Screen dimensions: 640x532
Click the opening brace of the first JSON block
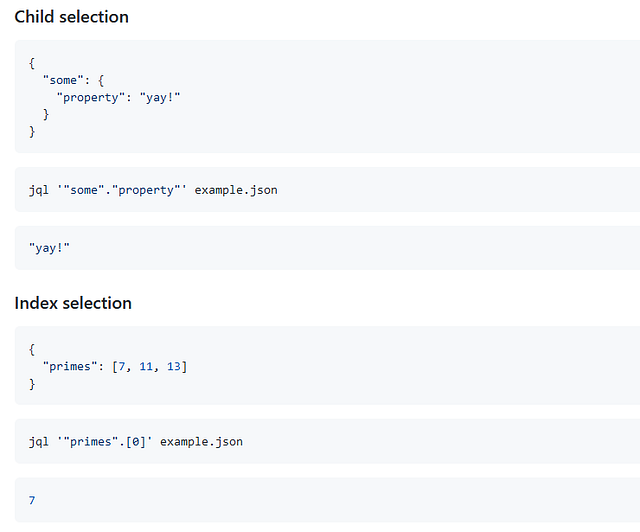point(32,63)
